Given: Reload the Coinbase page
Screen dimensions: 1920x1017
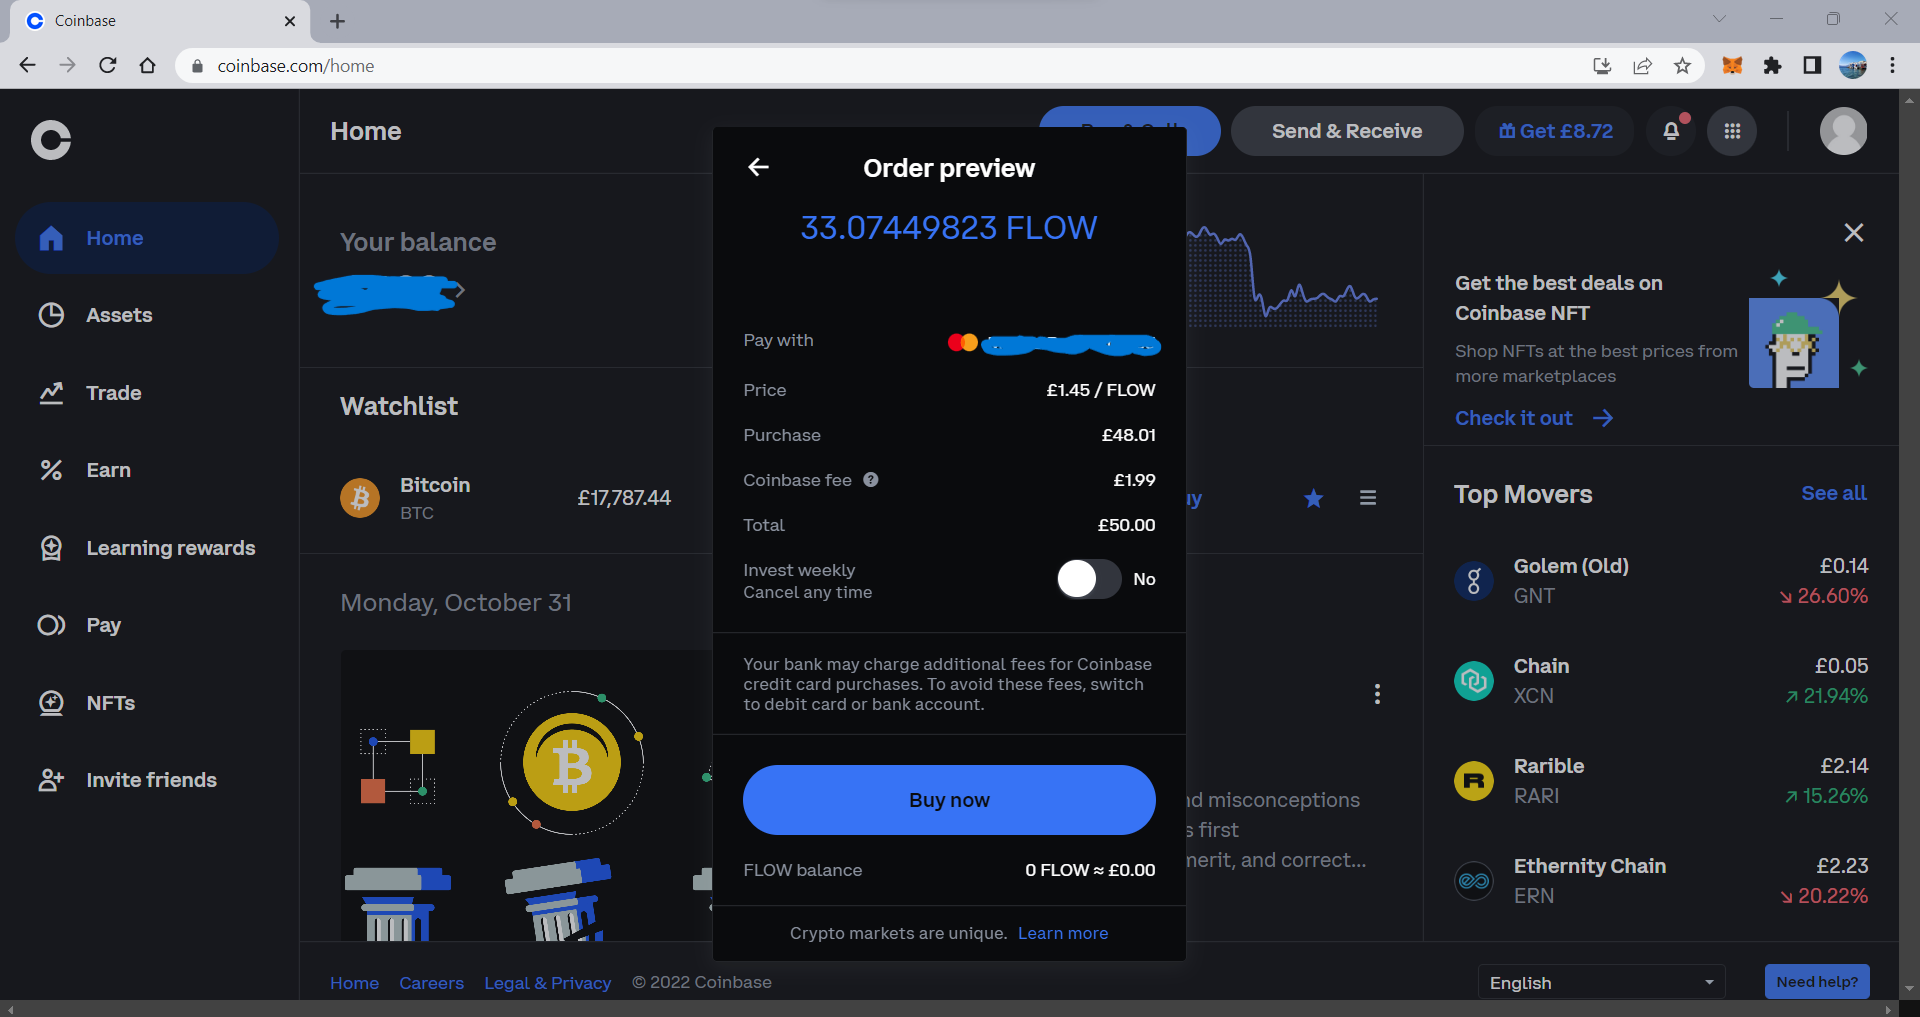Looking at the screenshot, I should tap(108, 66).
